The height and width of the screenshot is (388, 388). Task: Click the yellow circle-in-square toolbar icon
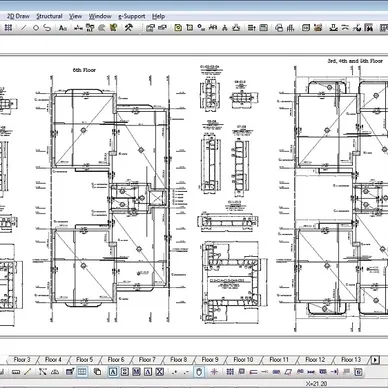178,28
